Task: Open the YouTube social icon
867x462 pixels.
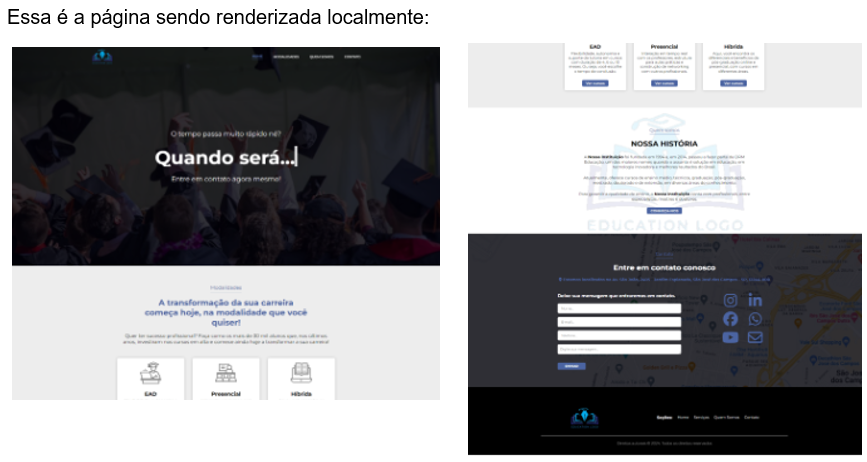Action: 730,337
